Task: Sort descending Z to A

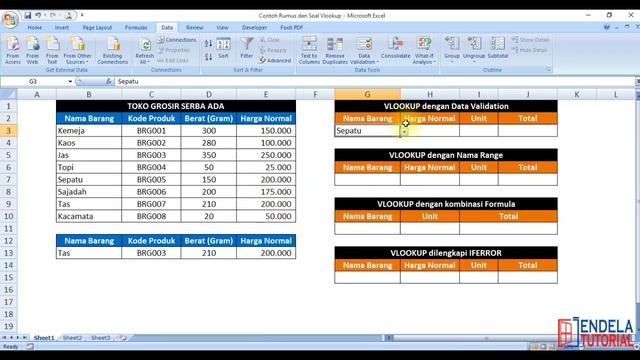Action: pos(208,57)
